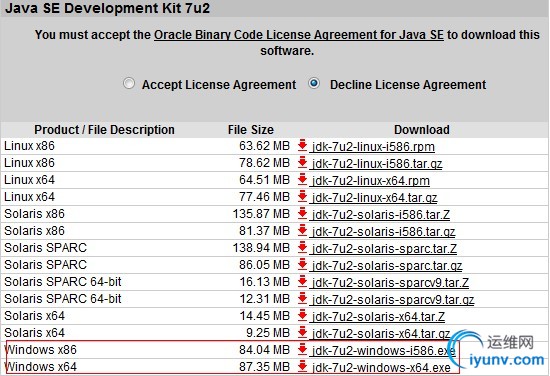
Task: Download jdk-7u2-solaris-sparc.tar.Z
Action: coord(384,248)
